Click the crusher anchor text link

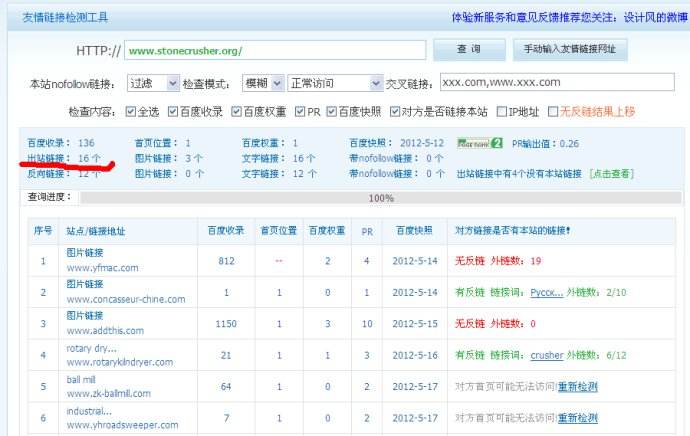(547, 355)
